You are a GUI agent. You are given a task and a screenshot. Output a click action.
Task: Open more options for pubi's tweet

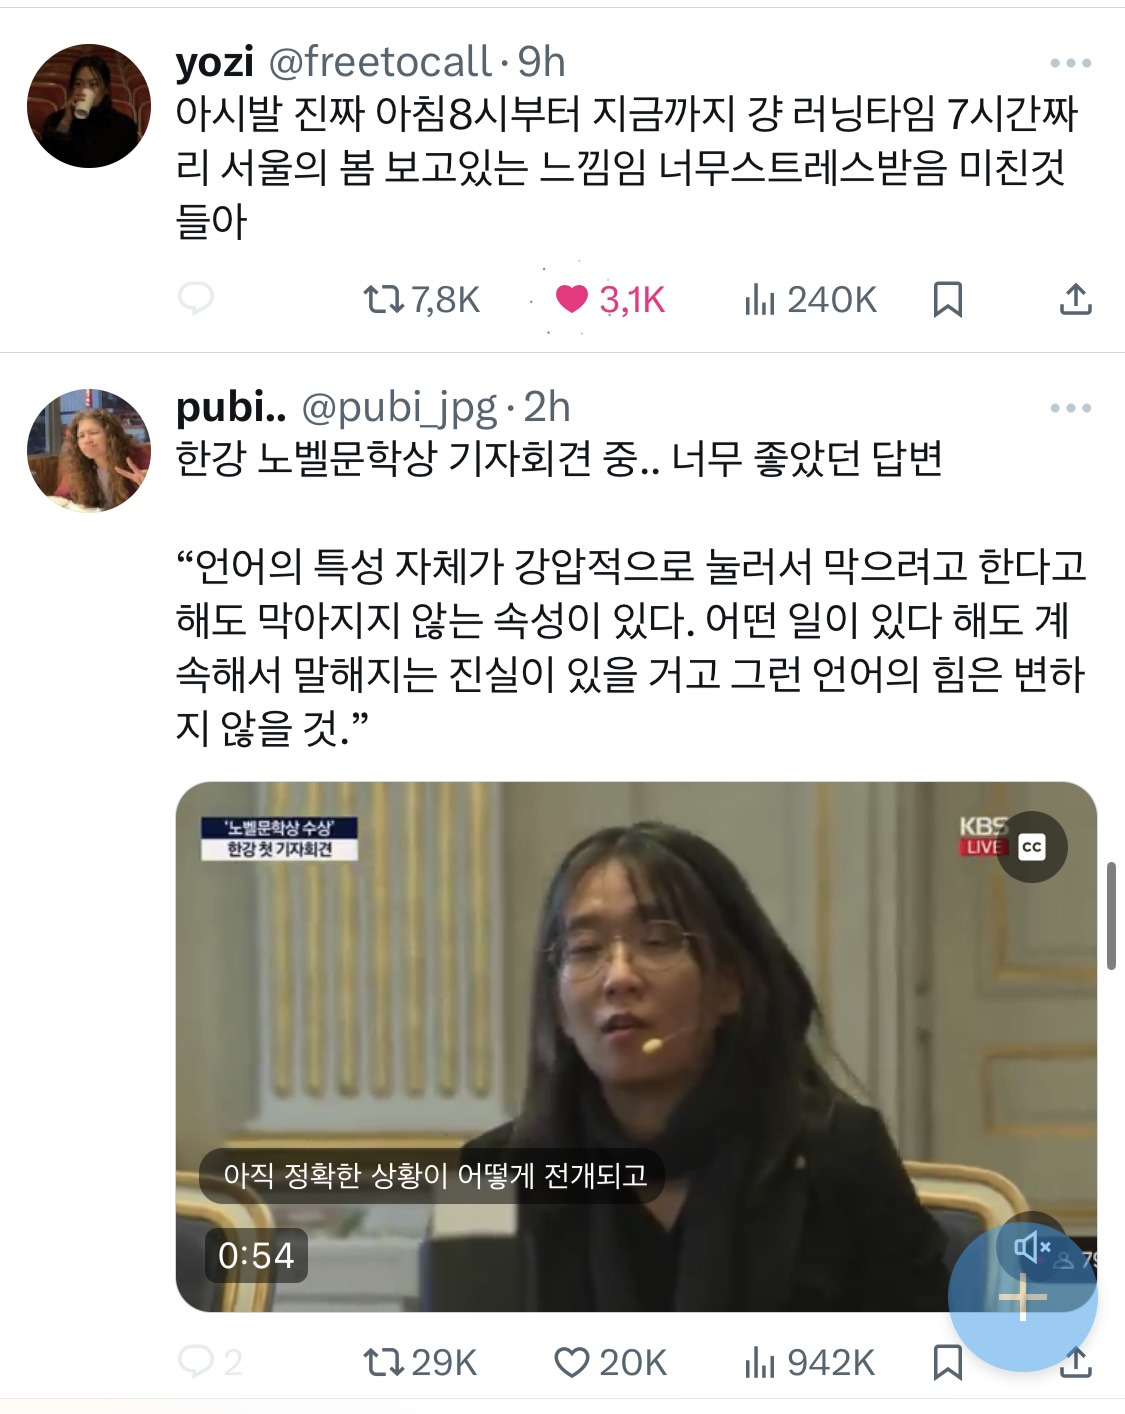pyautogui.click(x=1071, y=408)
